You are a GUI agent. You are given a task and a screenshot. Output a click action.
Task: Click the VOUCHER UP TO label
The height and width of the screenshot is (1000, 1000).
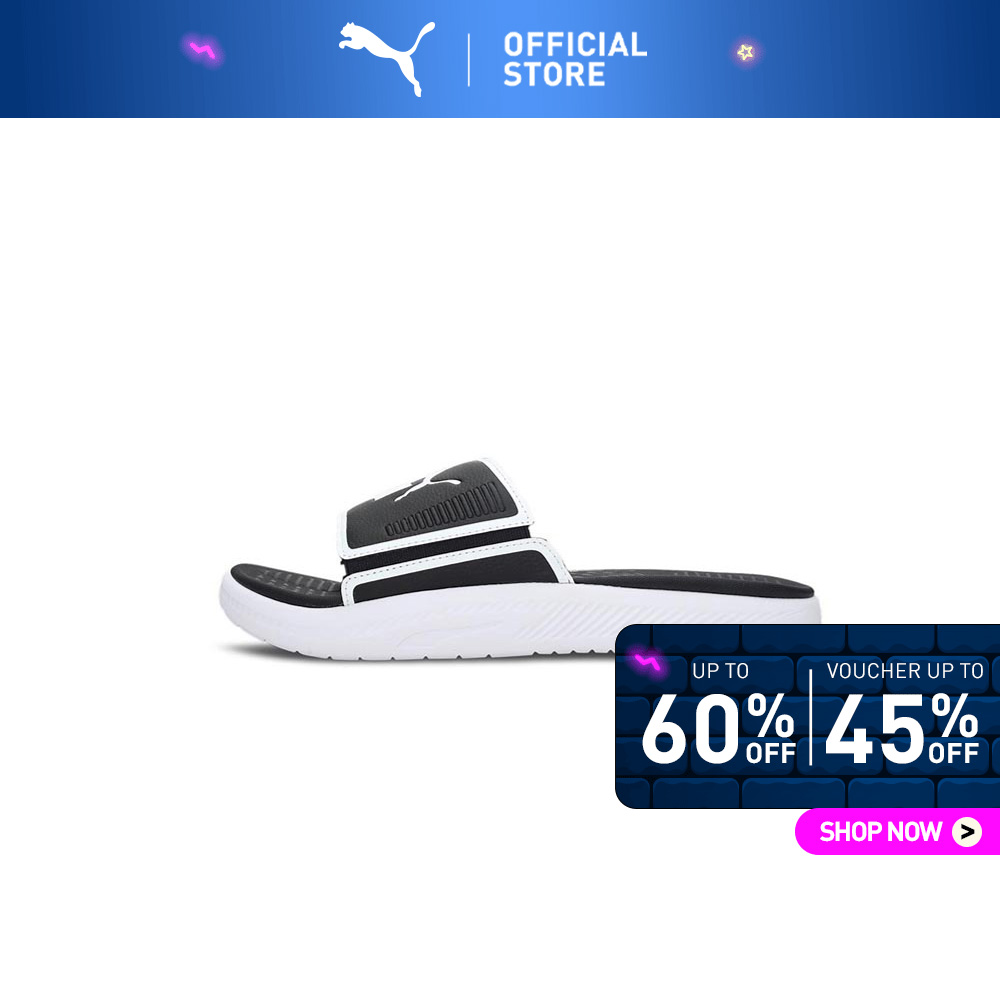(905, 671)
